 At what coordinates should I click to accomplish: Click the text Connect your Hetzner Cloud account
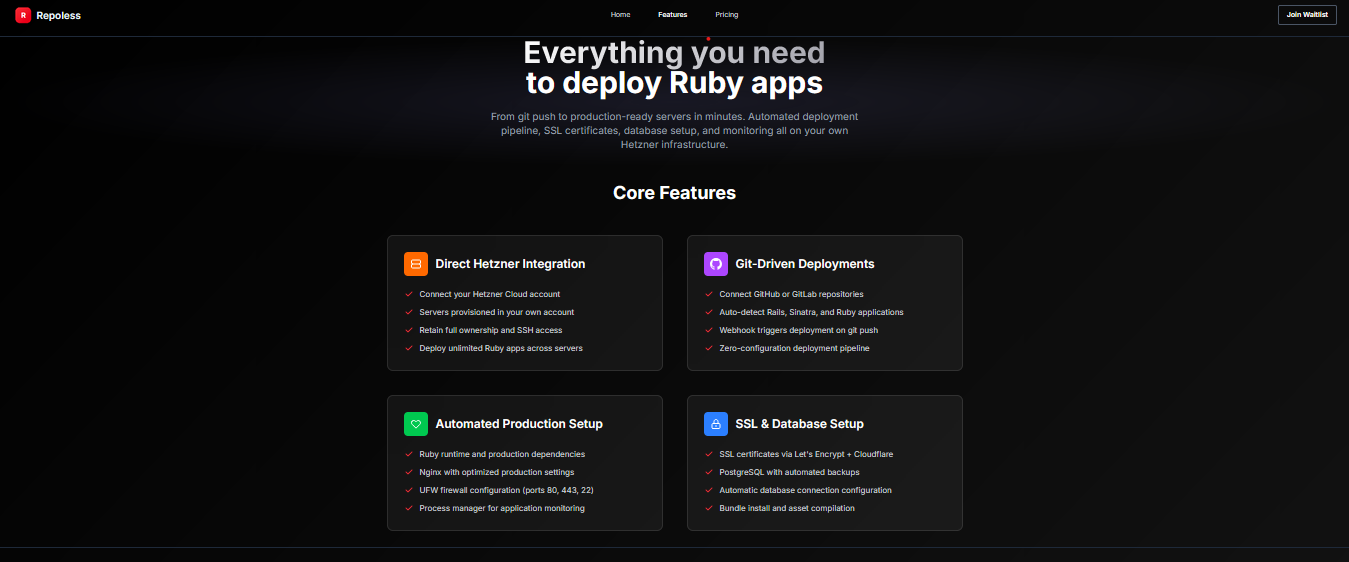(x=490, y=294)
